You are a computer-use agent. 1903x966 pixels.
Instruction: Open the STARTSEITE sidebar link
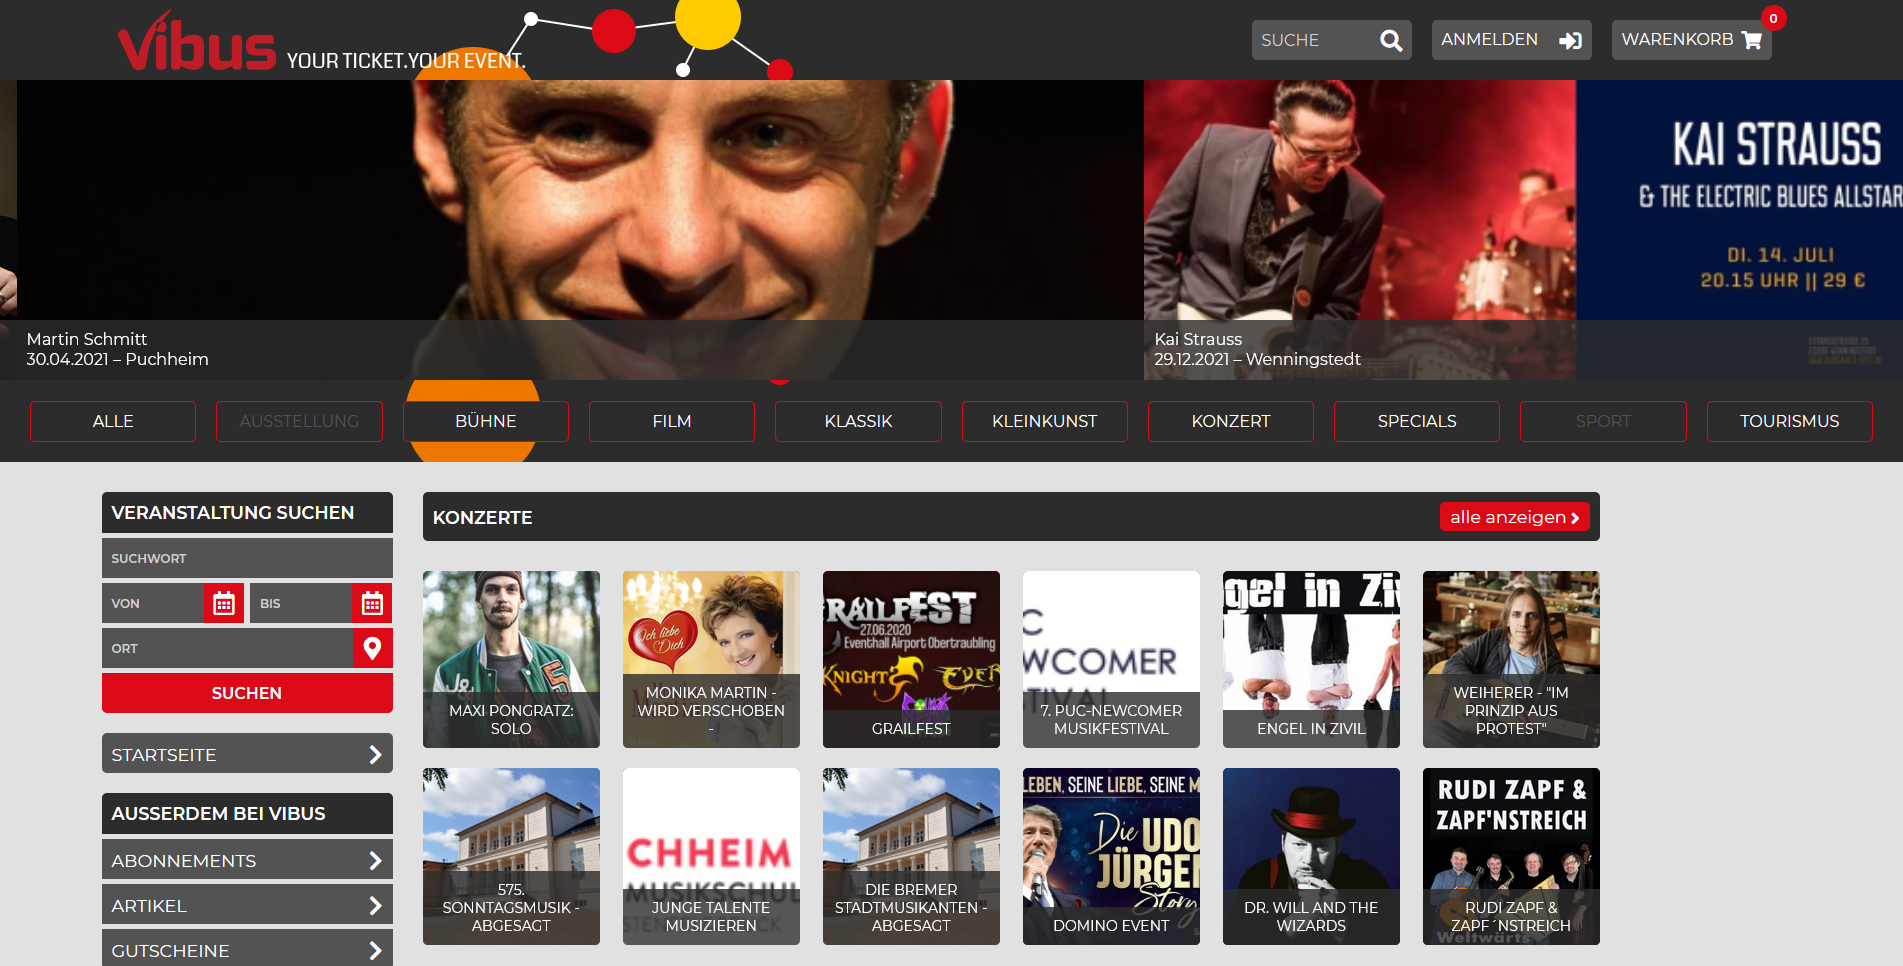click(247, 754)
